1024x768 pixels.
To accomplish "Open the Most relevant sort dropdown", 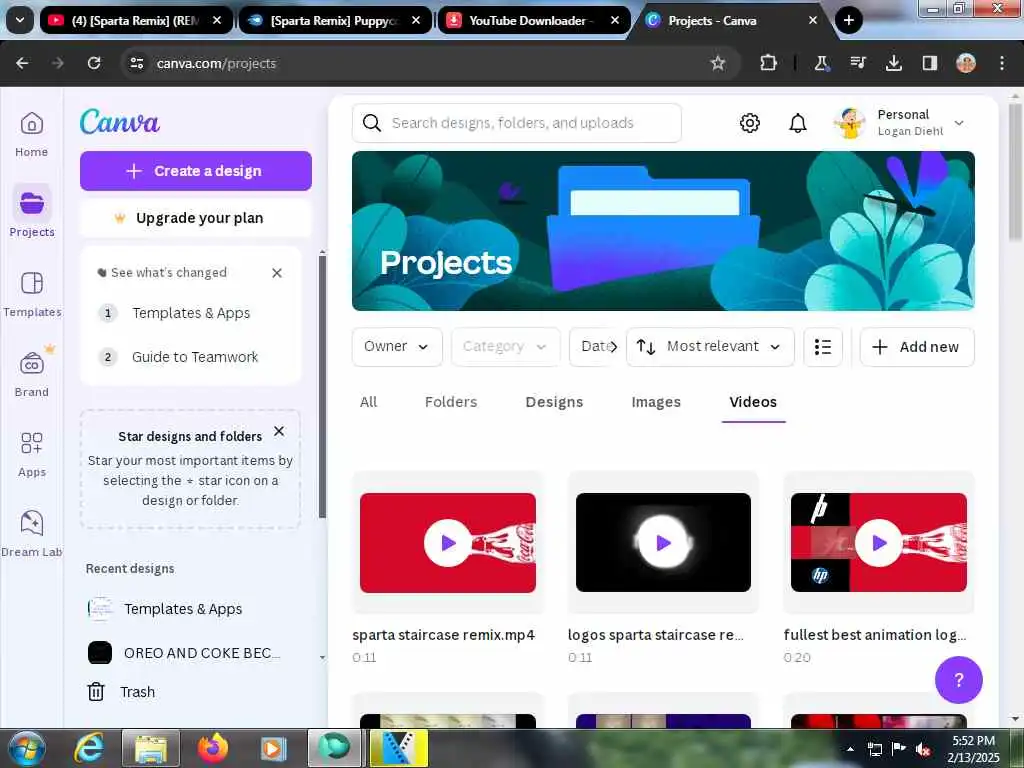I will 710,347.
